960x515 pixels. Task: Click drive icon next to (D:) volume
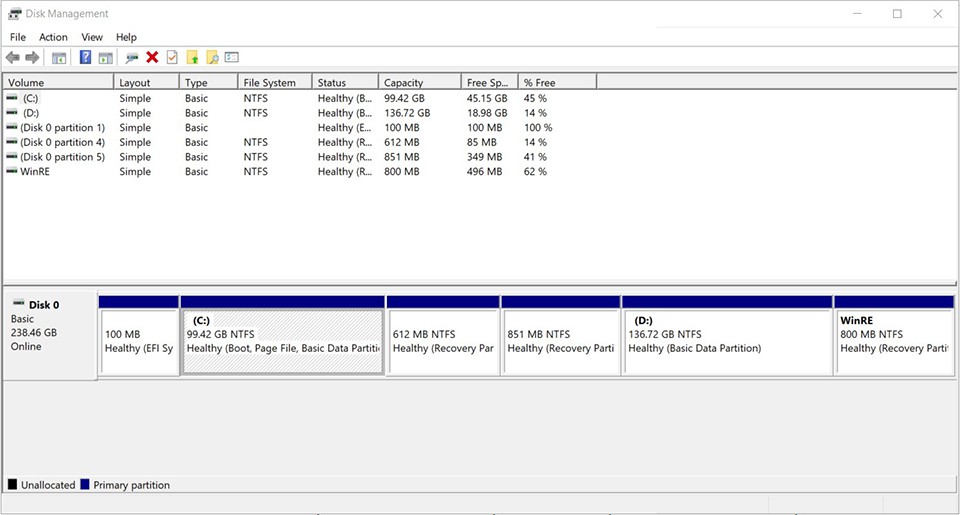(12, 112)
